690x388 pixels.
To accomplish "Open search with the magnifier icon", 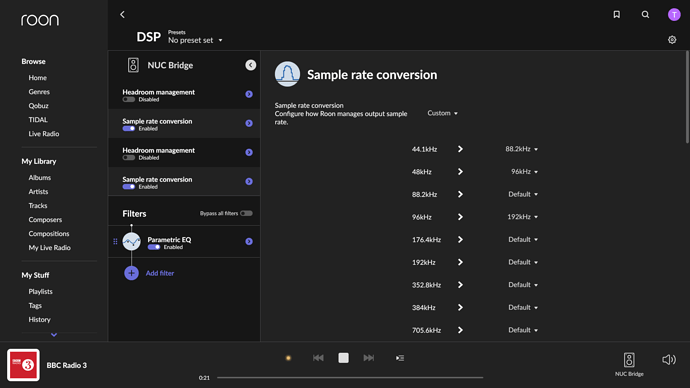I will click(x=645, y=15).
